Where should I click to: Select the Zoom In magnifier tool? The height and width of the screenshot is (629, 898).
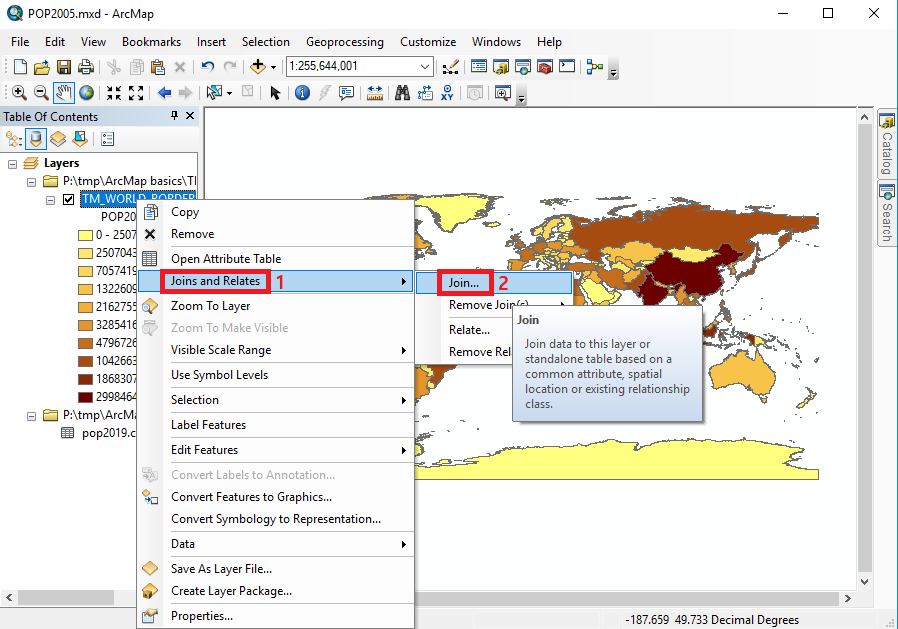pos(18,93)
